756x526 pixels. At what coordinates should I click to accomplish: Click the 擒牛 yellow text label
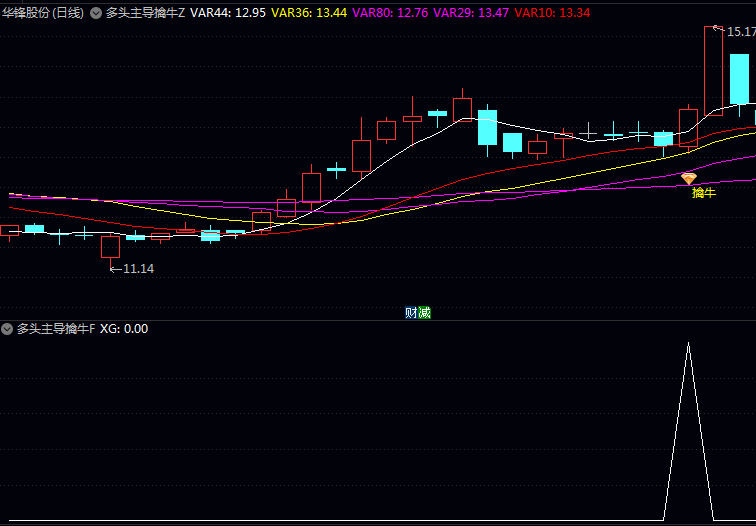click(x=703, y=192)
